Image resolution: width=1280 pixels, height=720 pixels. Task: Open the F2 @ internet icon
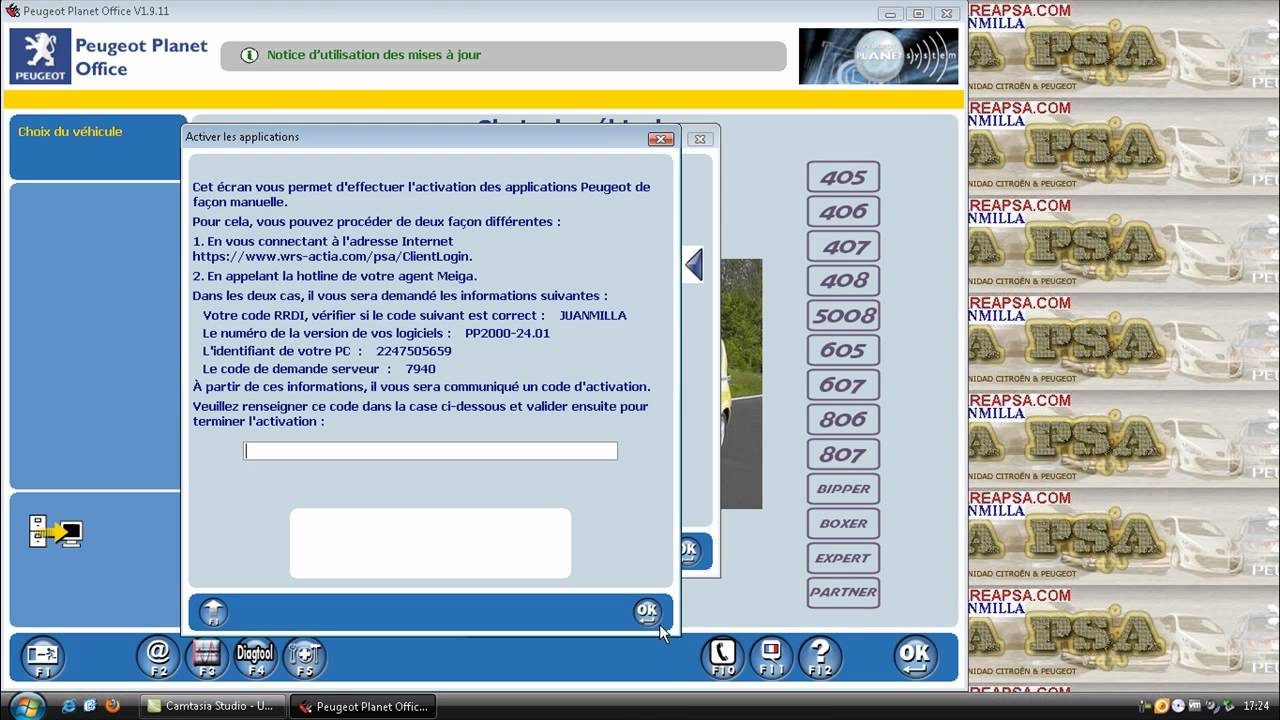coord(158,657)
